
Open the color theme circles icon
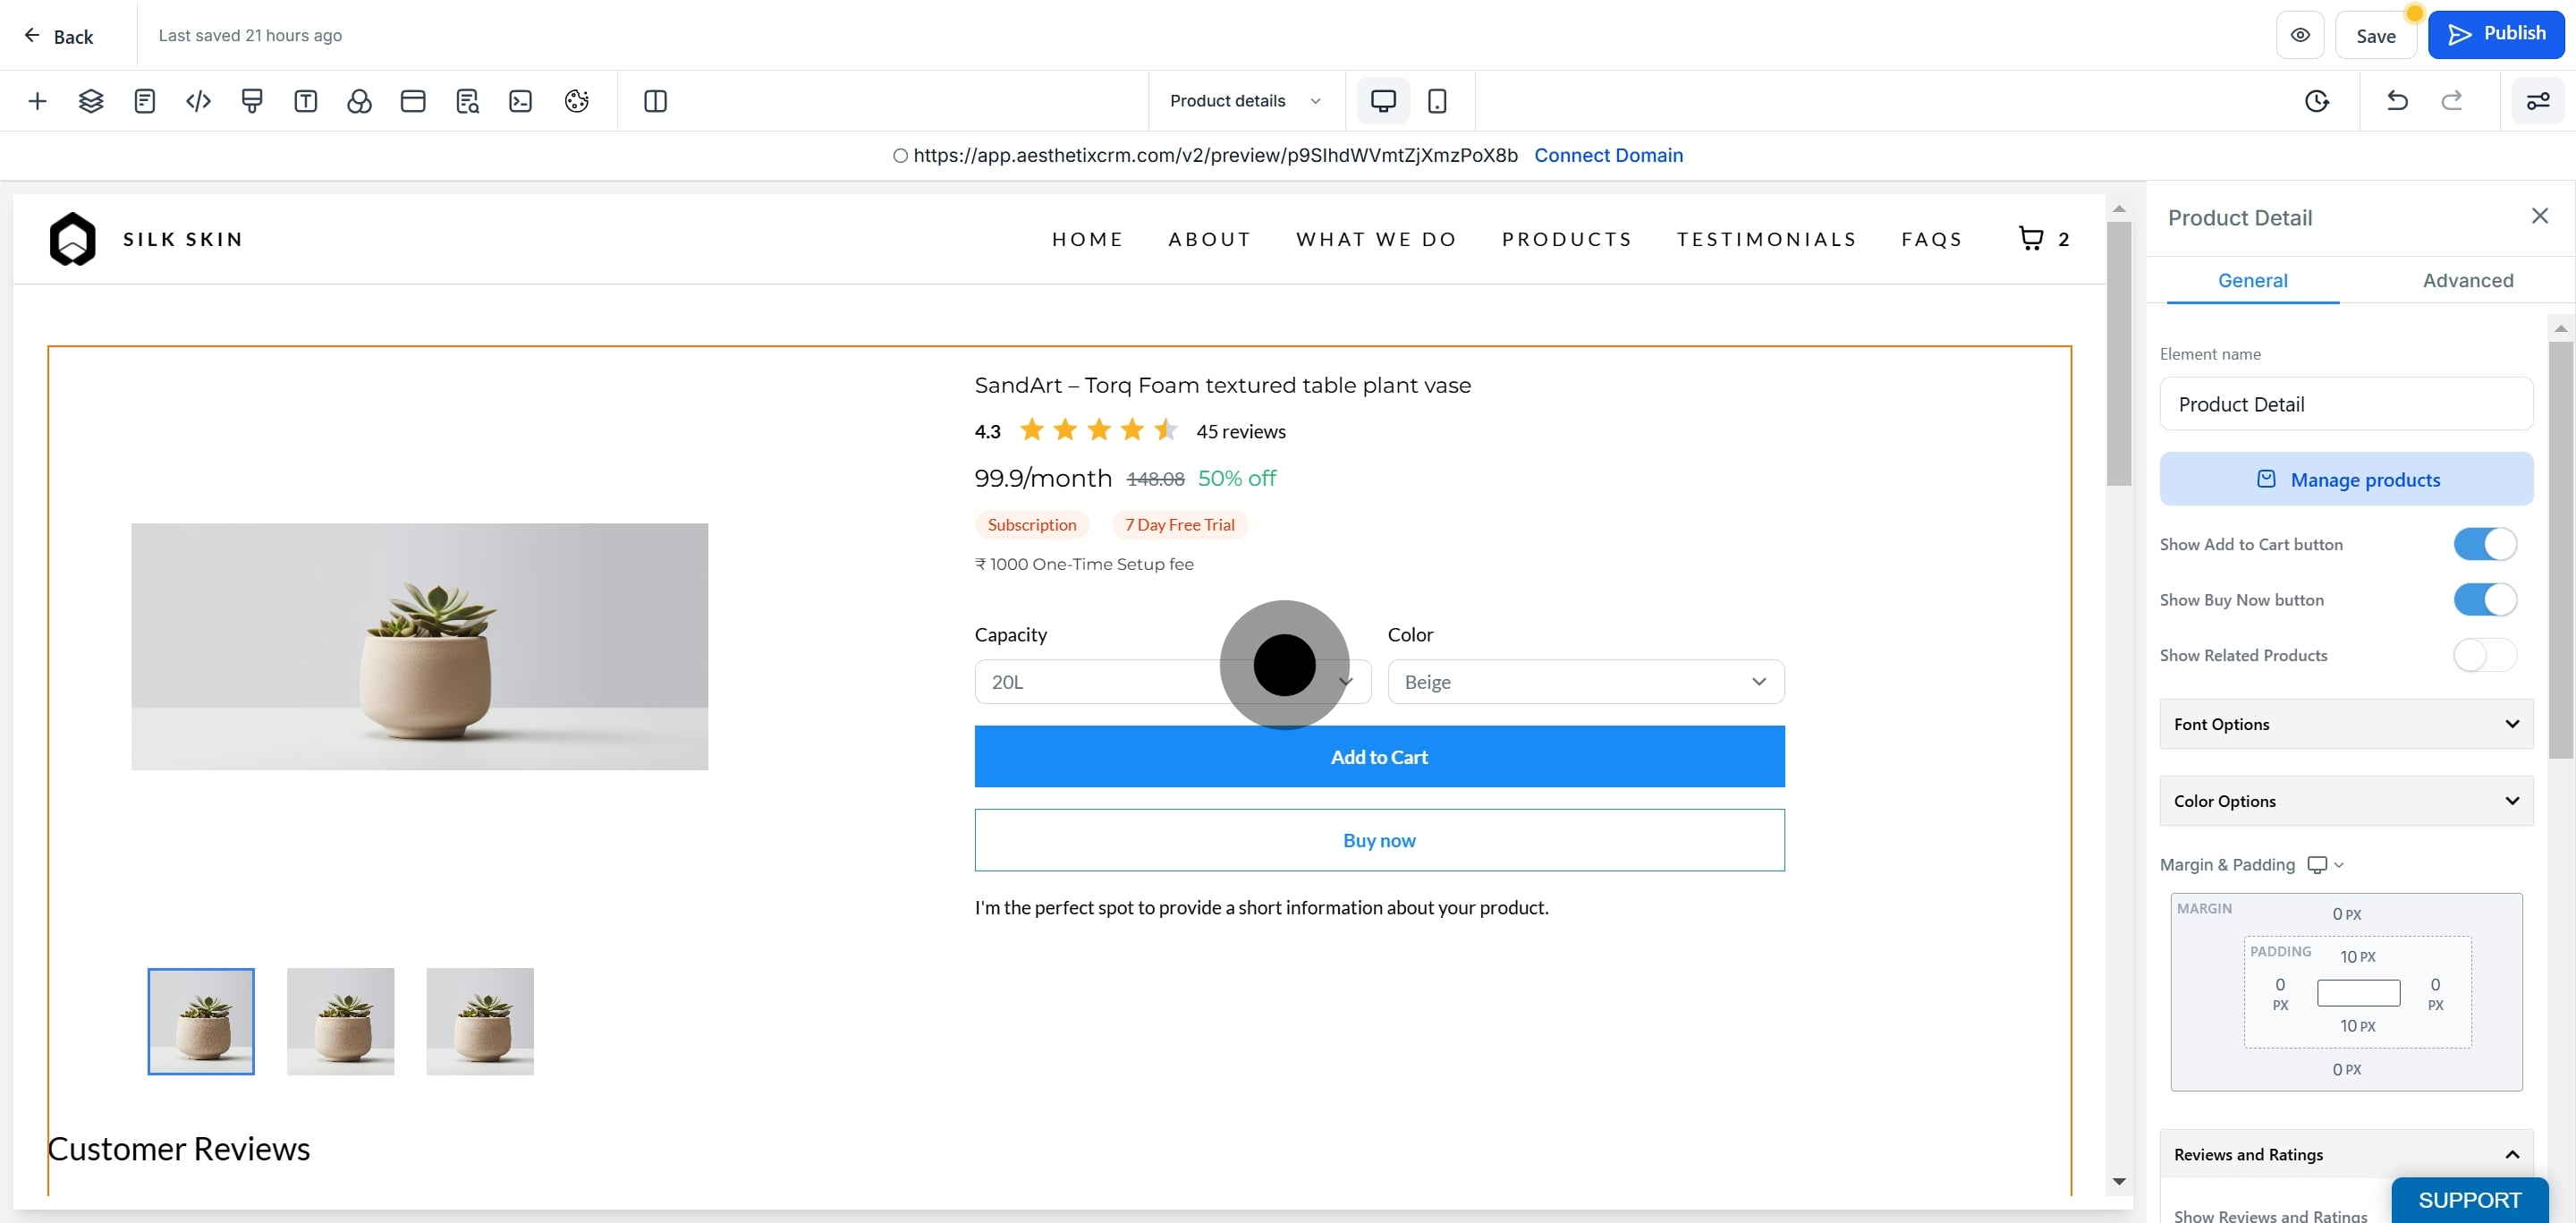[359, 101]
